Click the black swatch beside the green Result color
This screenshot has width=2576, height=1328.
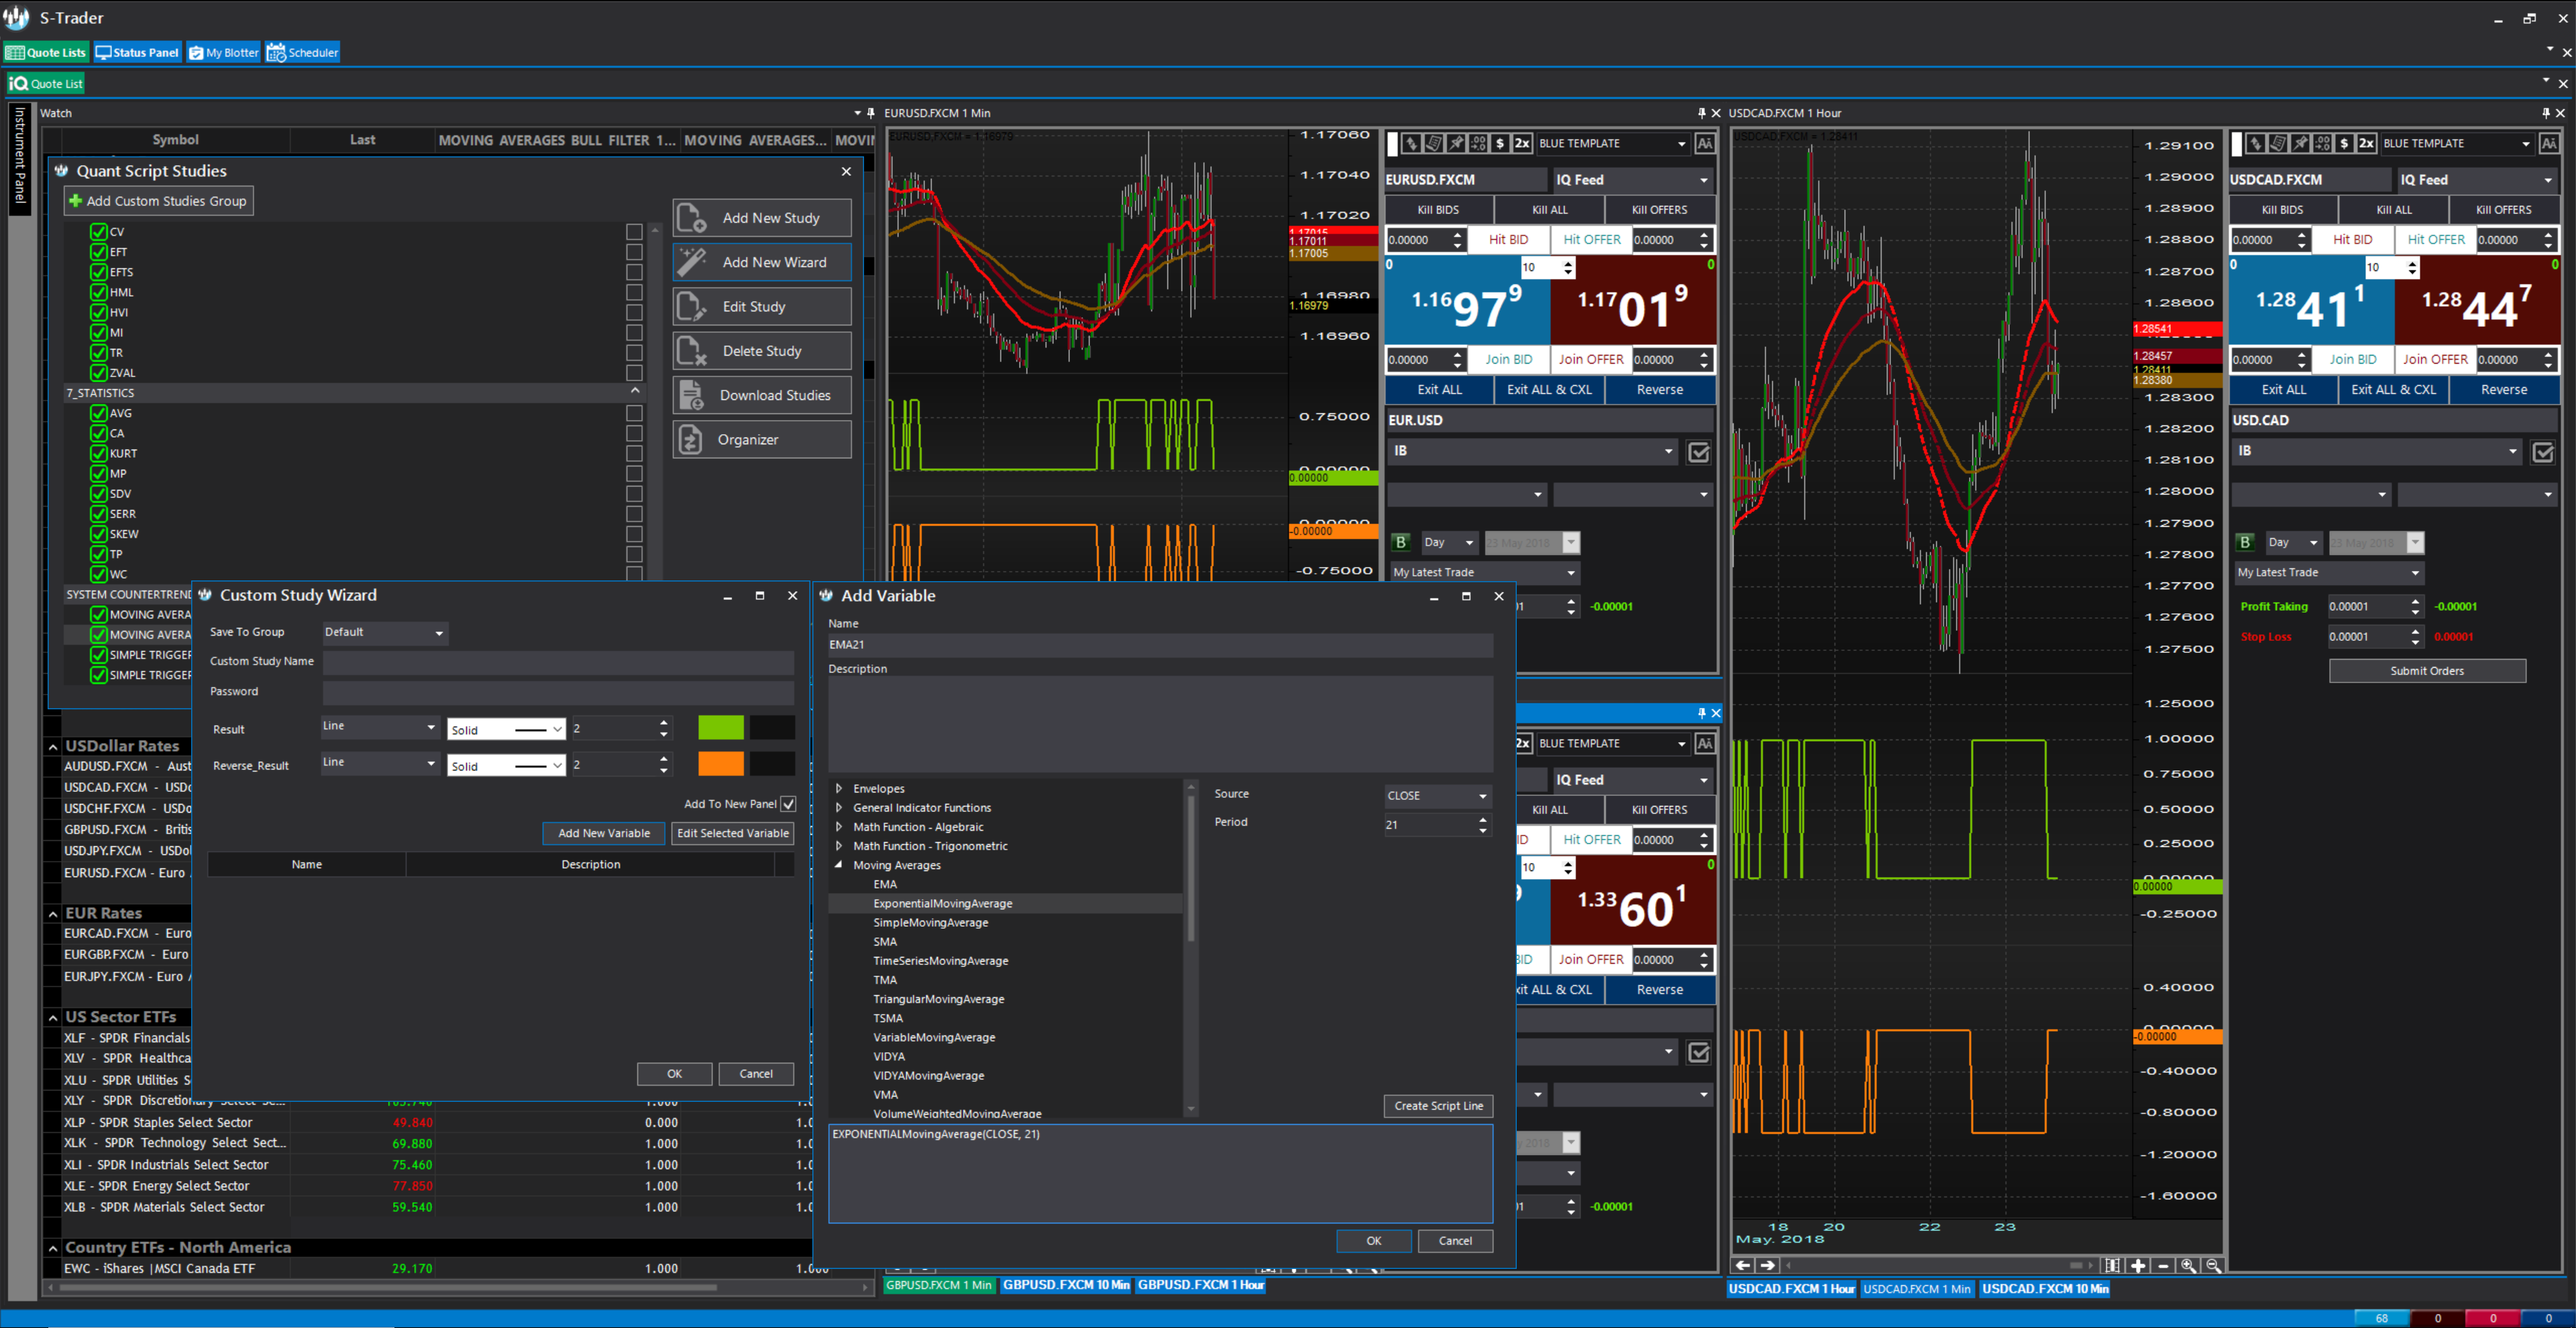point(772,728)
